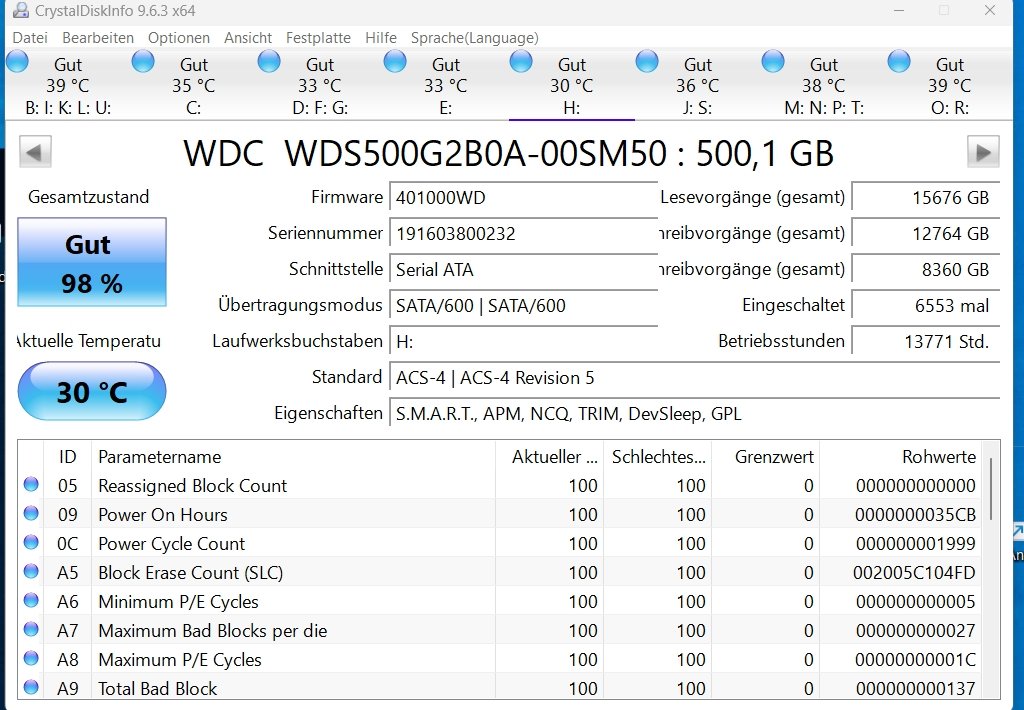Click the Parametername column header

point(294,457)
